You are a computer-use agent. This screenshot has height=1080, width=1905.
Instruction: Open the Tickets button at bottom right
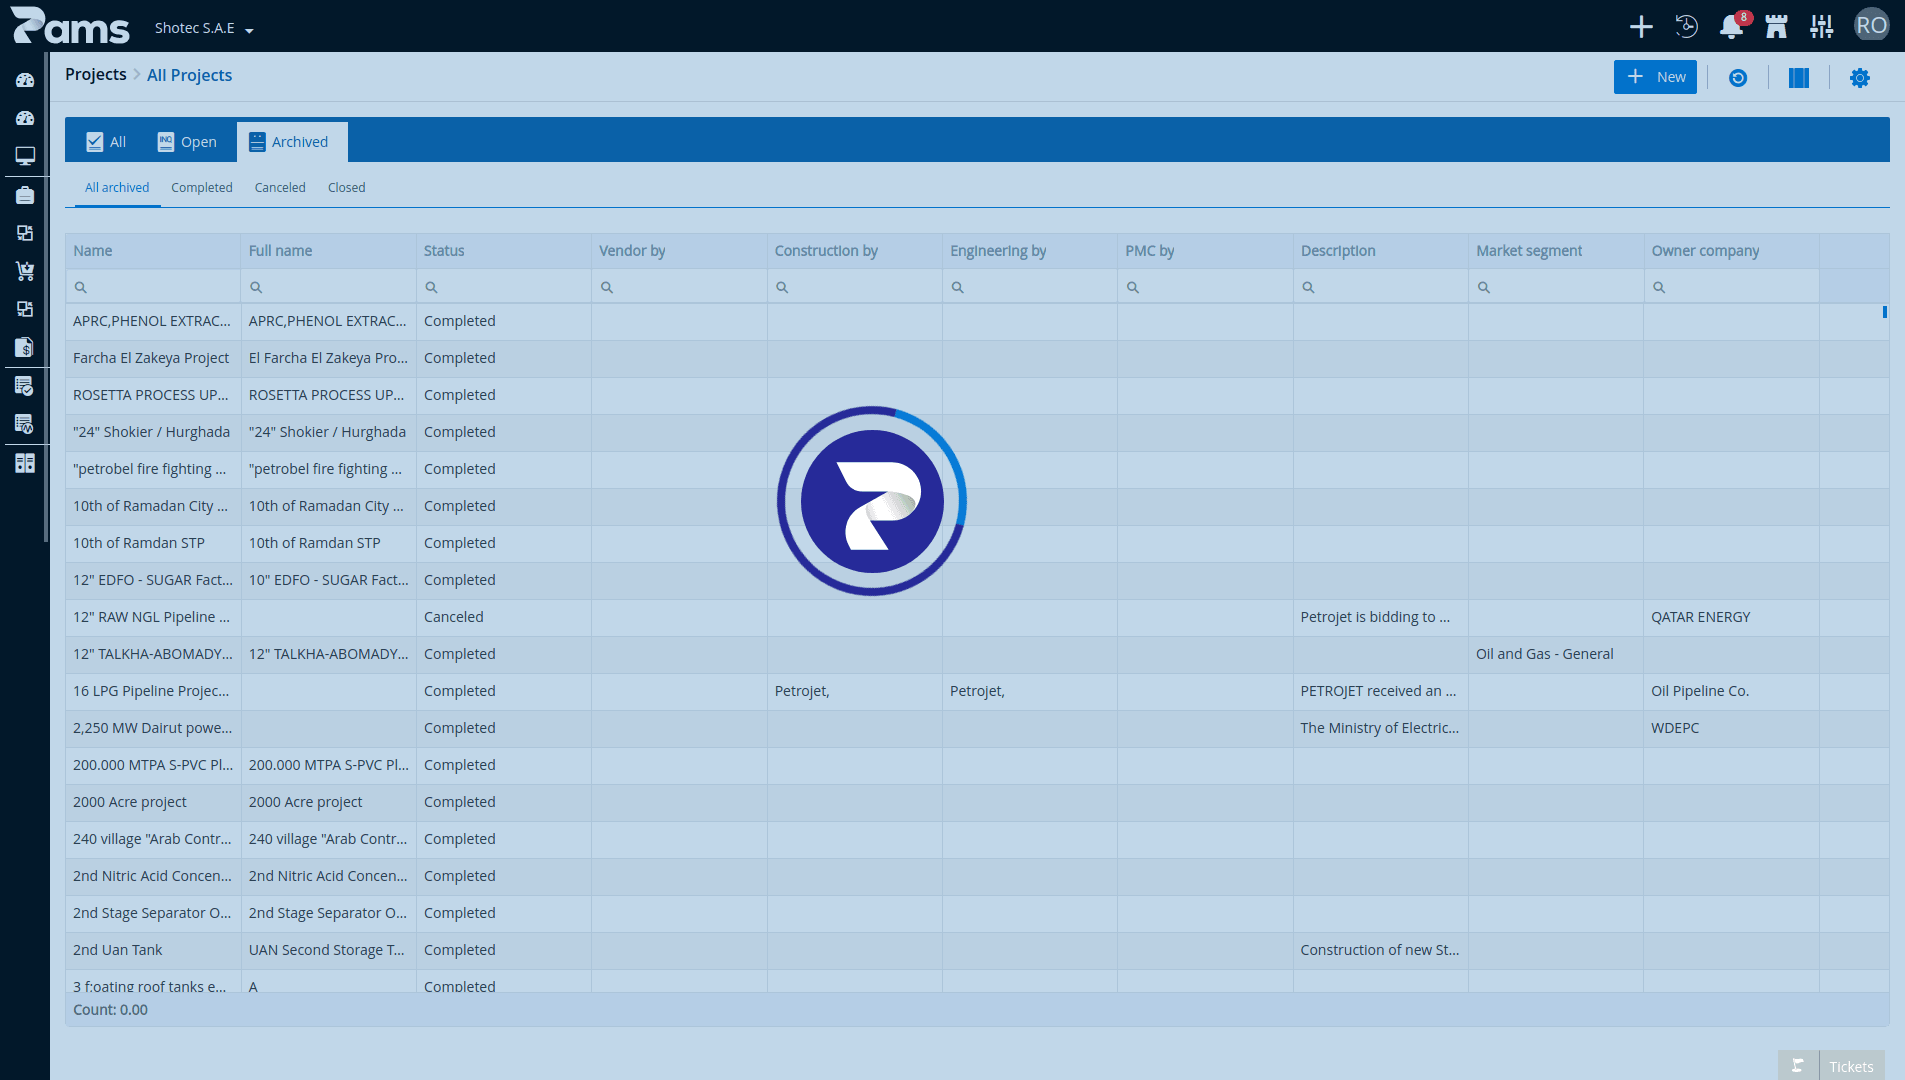1851,1066
